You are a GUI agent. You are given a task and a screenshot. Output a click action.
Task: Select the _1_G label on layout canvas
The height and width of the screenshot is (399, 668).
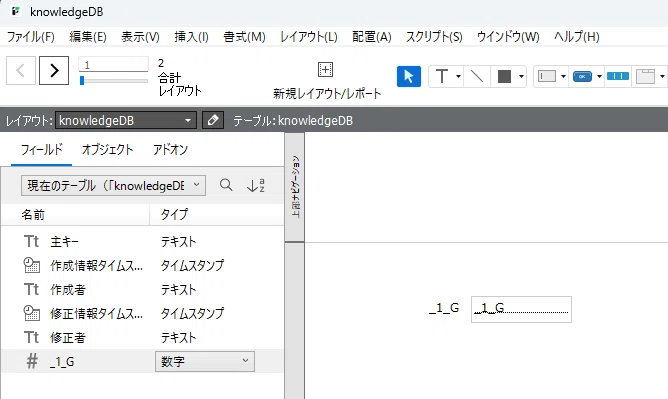pyautogui.click(x=444, y=308)
